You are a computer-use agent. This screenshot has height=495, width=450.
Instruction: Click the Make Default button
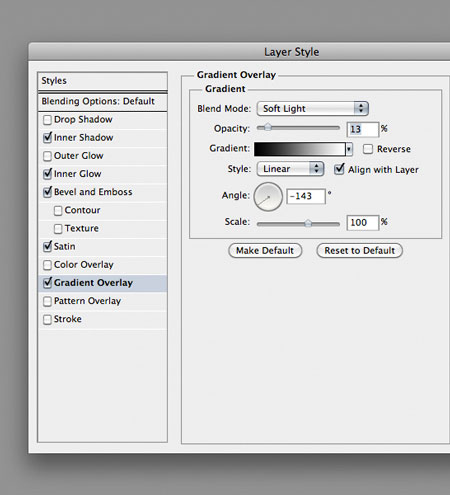[265, 251]
